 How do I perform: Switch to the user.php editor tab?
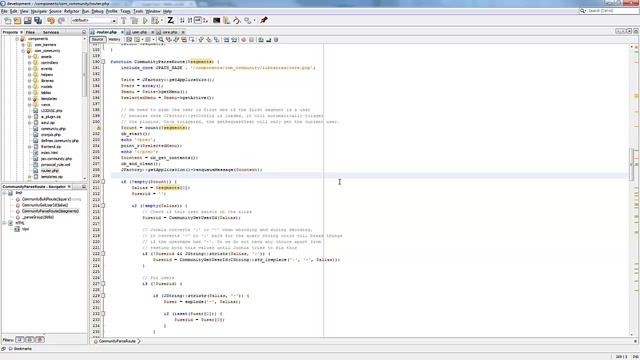(x=139, y=32)
